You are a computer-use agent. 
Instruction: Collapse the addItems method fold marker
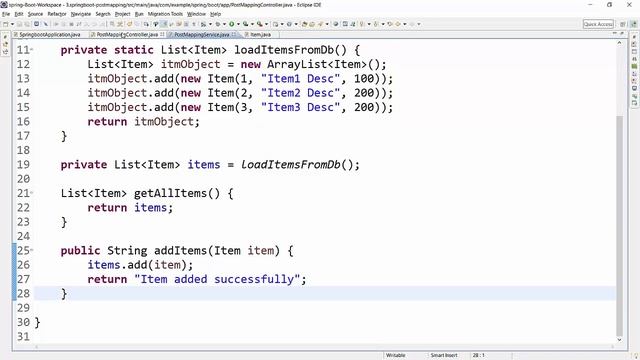(32, 251)
